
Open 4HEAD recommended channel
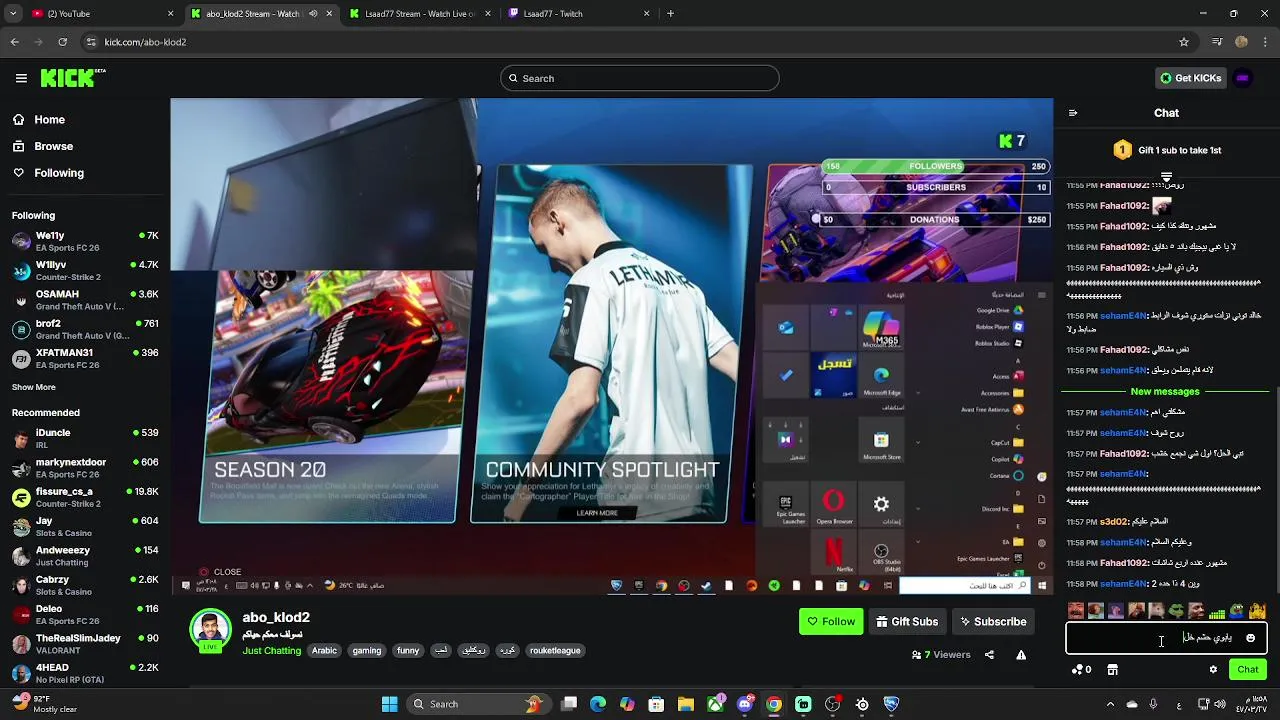(x=85, y=673)
